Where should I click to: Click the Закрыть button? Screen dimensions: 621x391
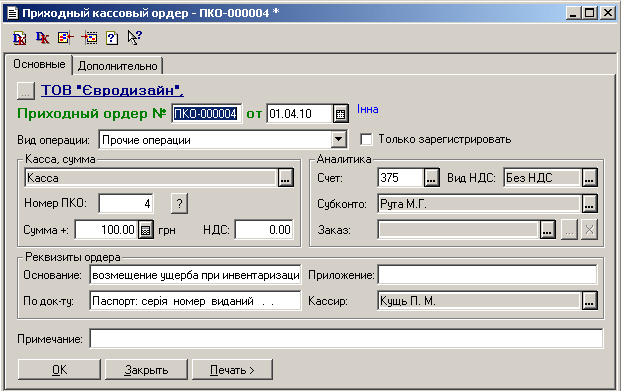(146, 370)
